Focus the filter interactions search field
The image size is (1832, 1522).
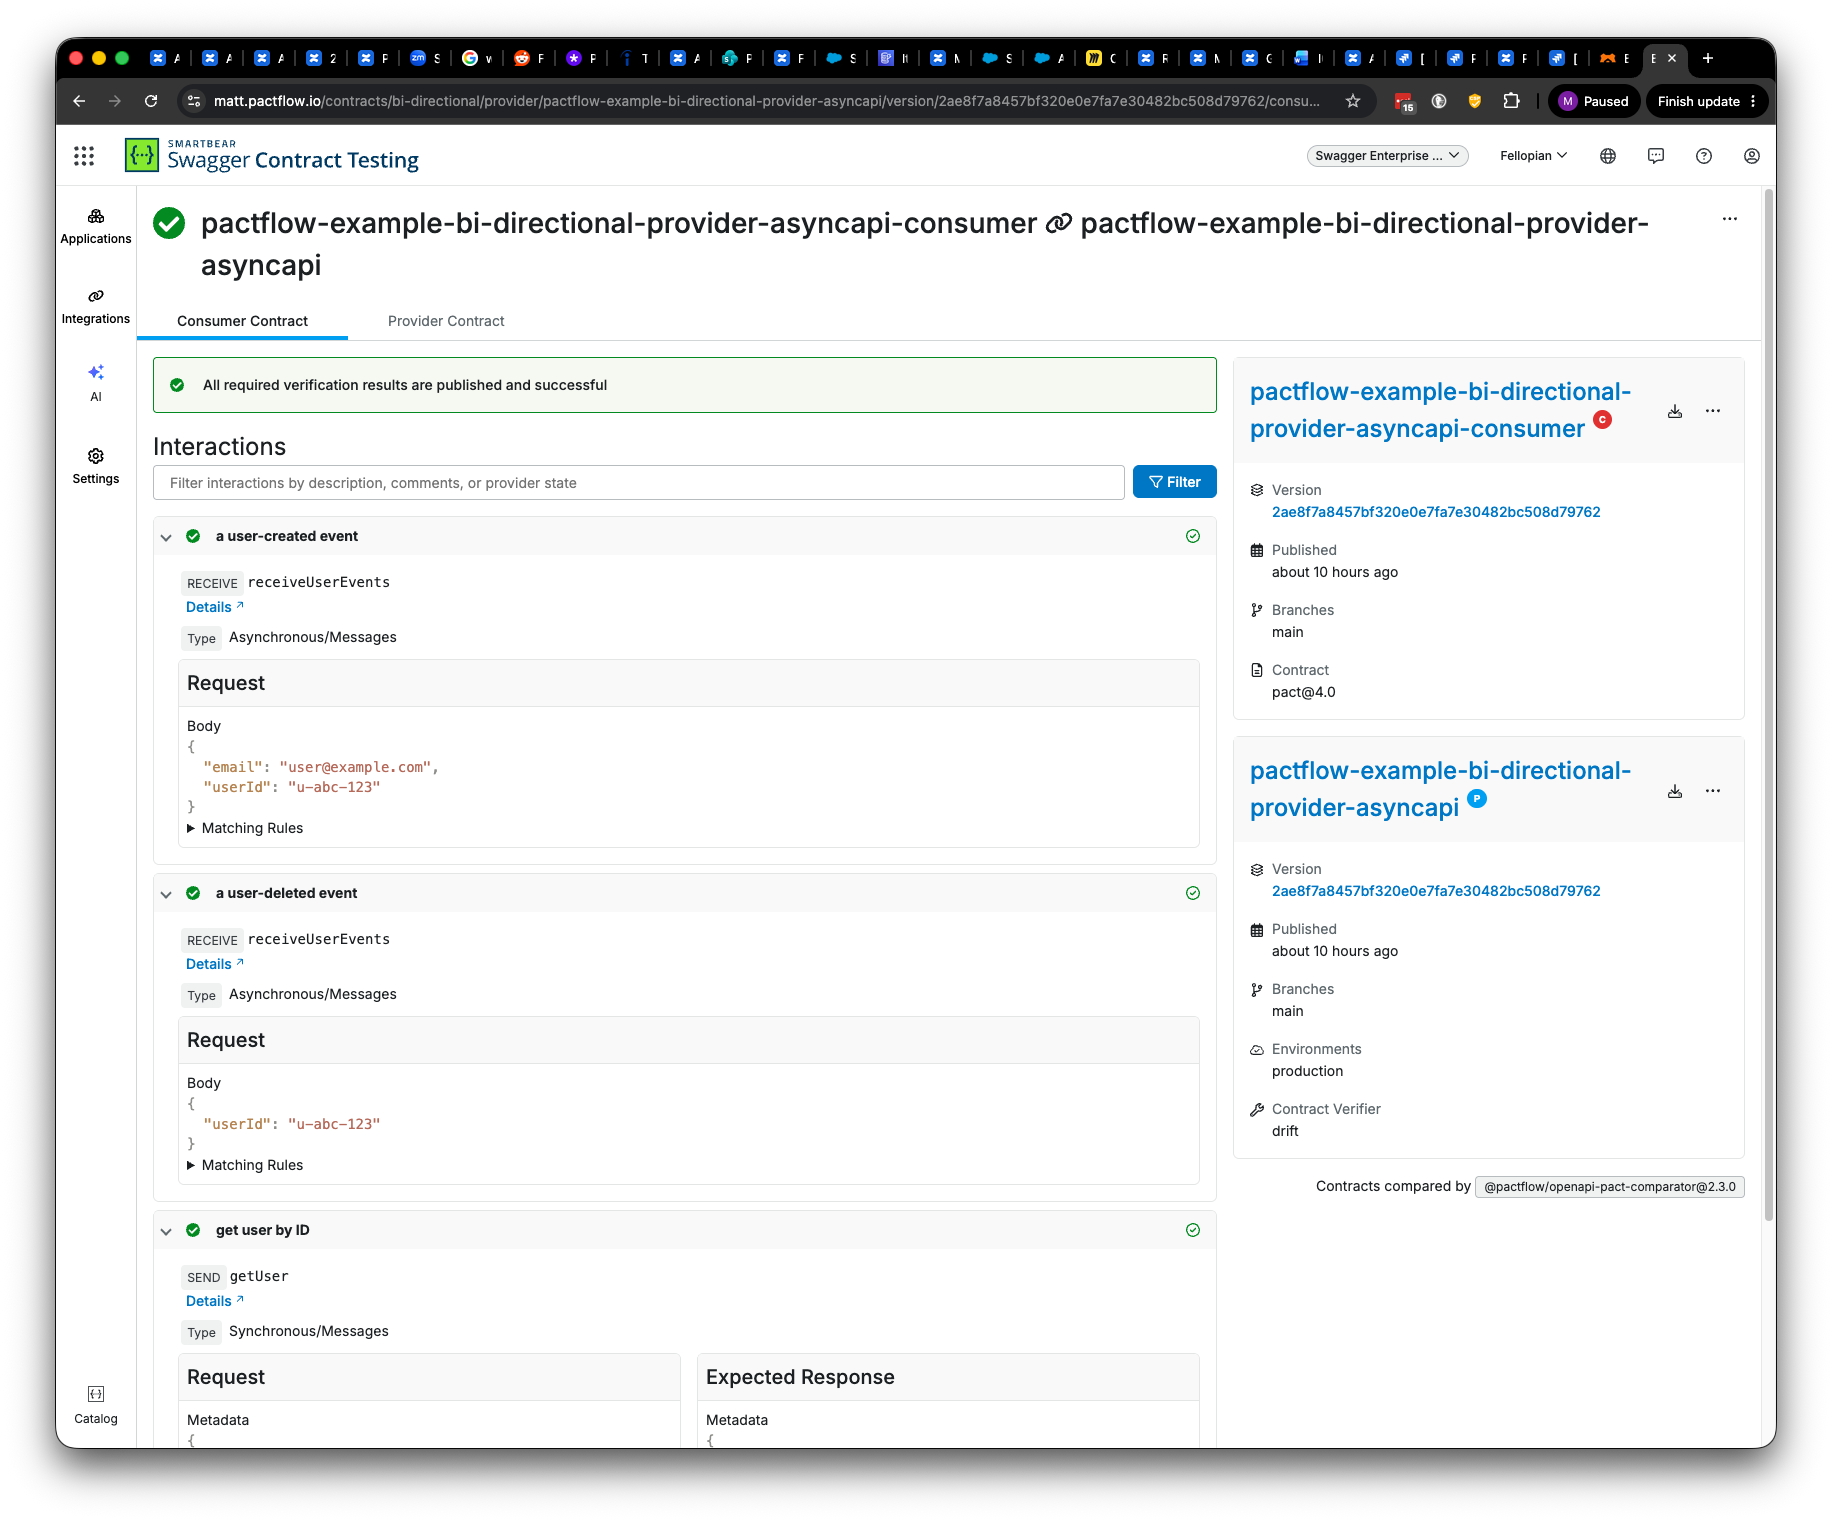[638, 482]
